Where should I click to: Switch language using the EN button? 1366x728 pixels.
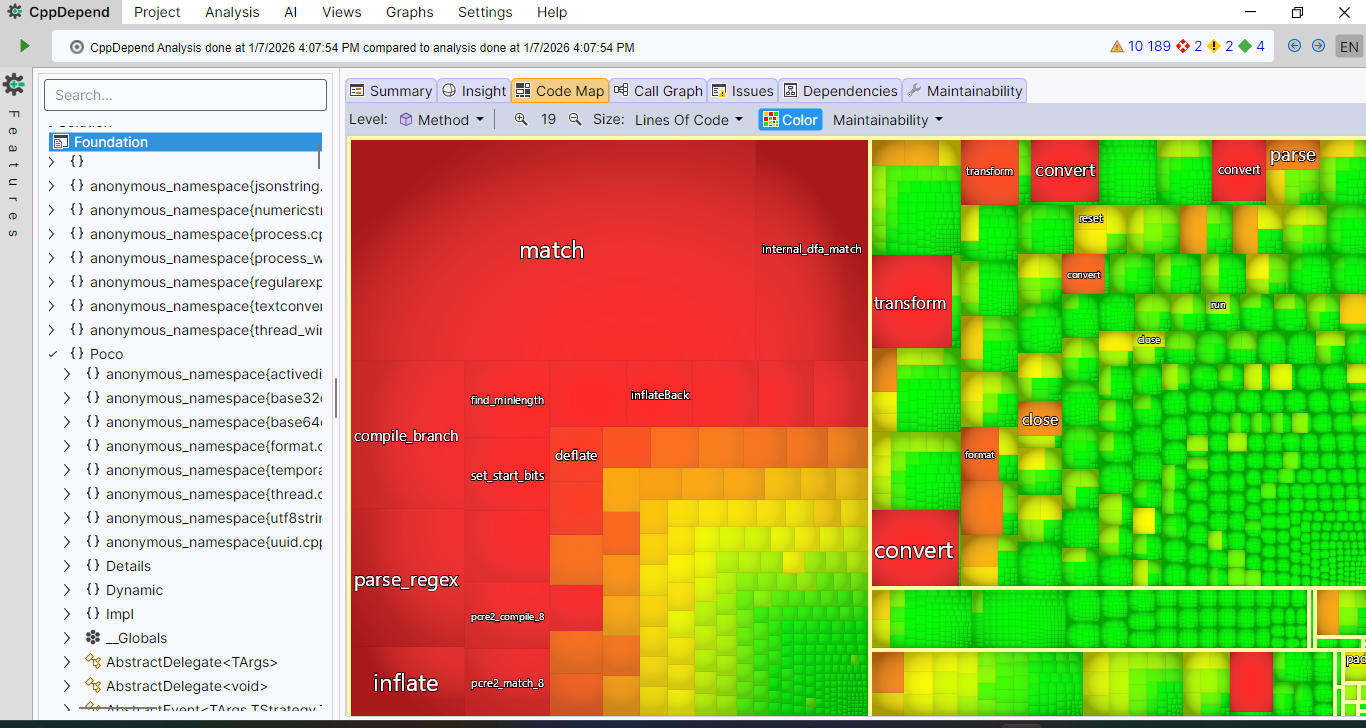click(x=1349, y=47)
